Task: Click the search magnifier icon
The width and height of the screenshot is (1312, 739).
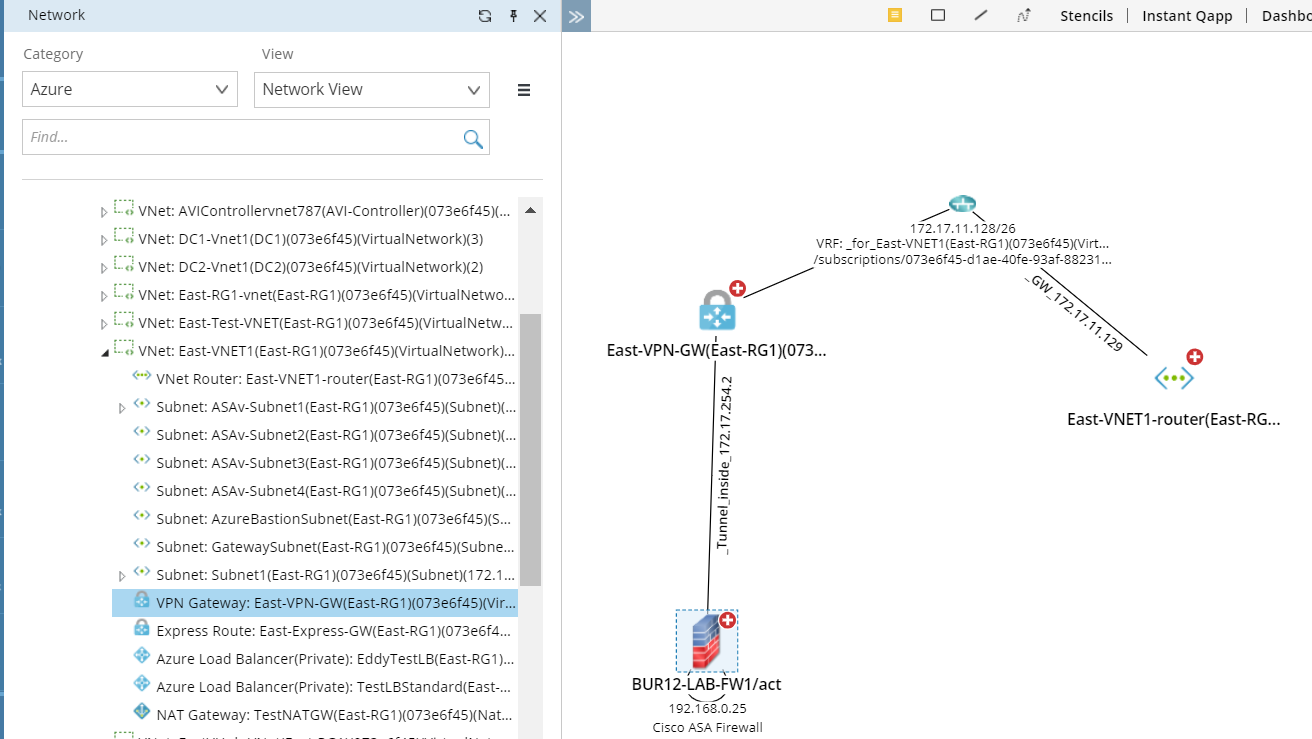Action: (473, 138)
